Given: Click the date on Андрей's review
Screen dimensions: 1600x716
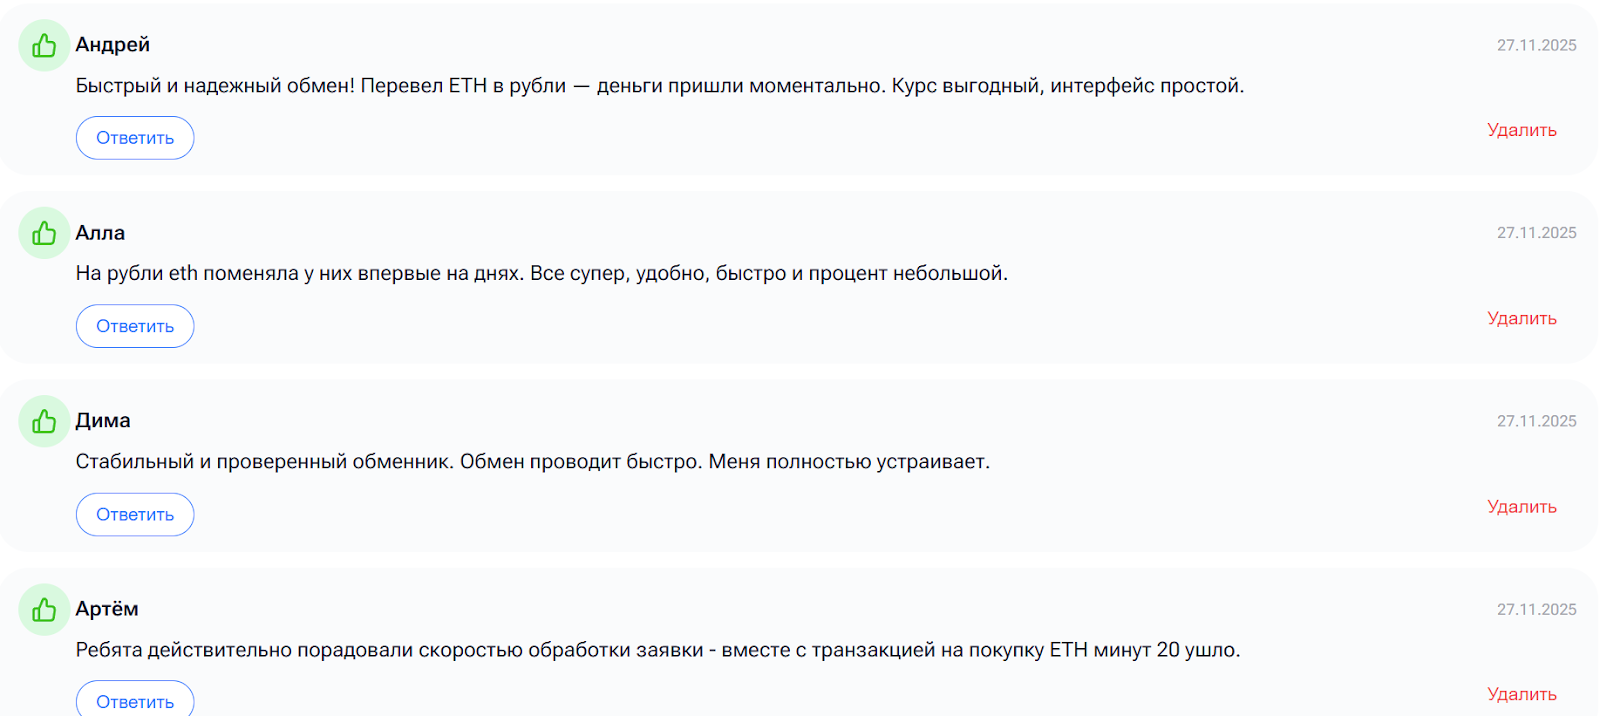Looking at the screenshot, I should pos(1536,45).
